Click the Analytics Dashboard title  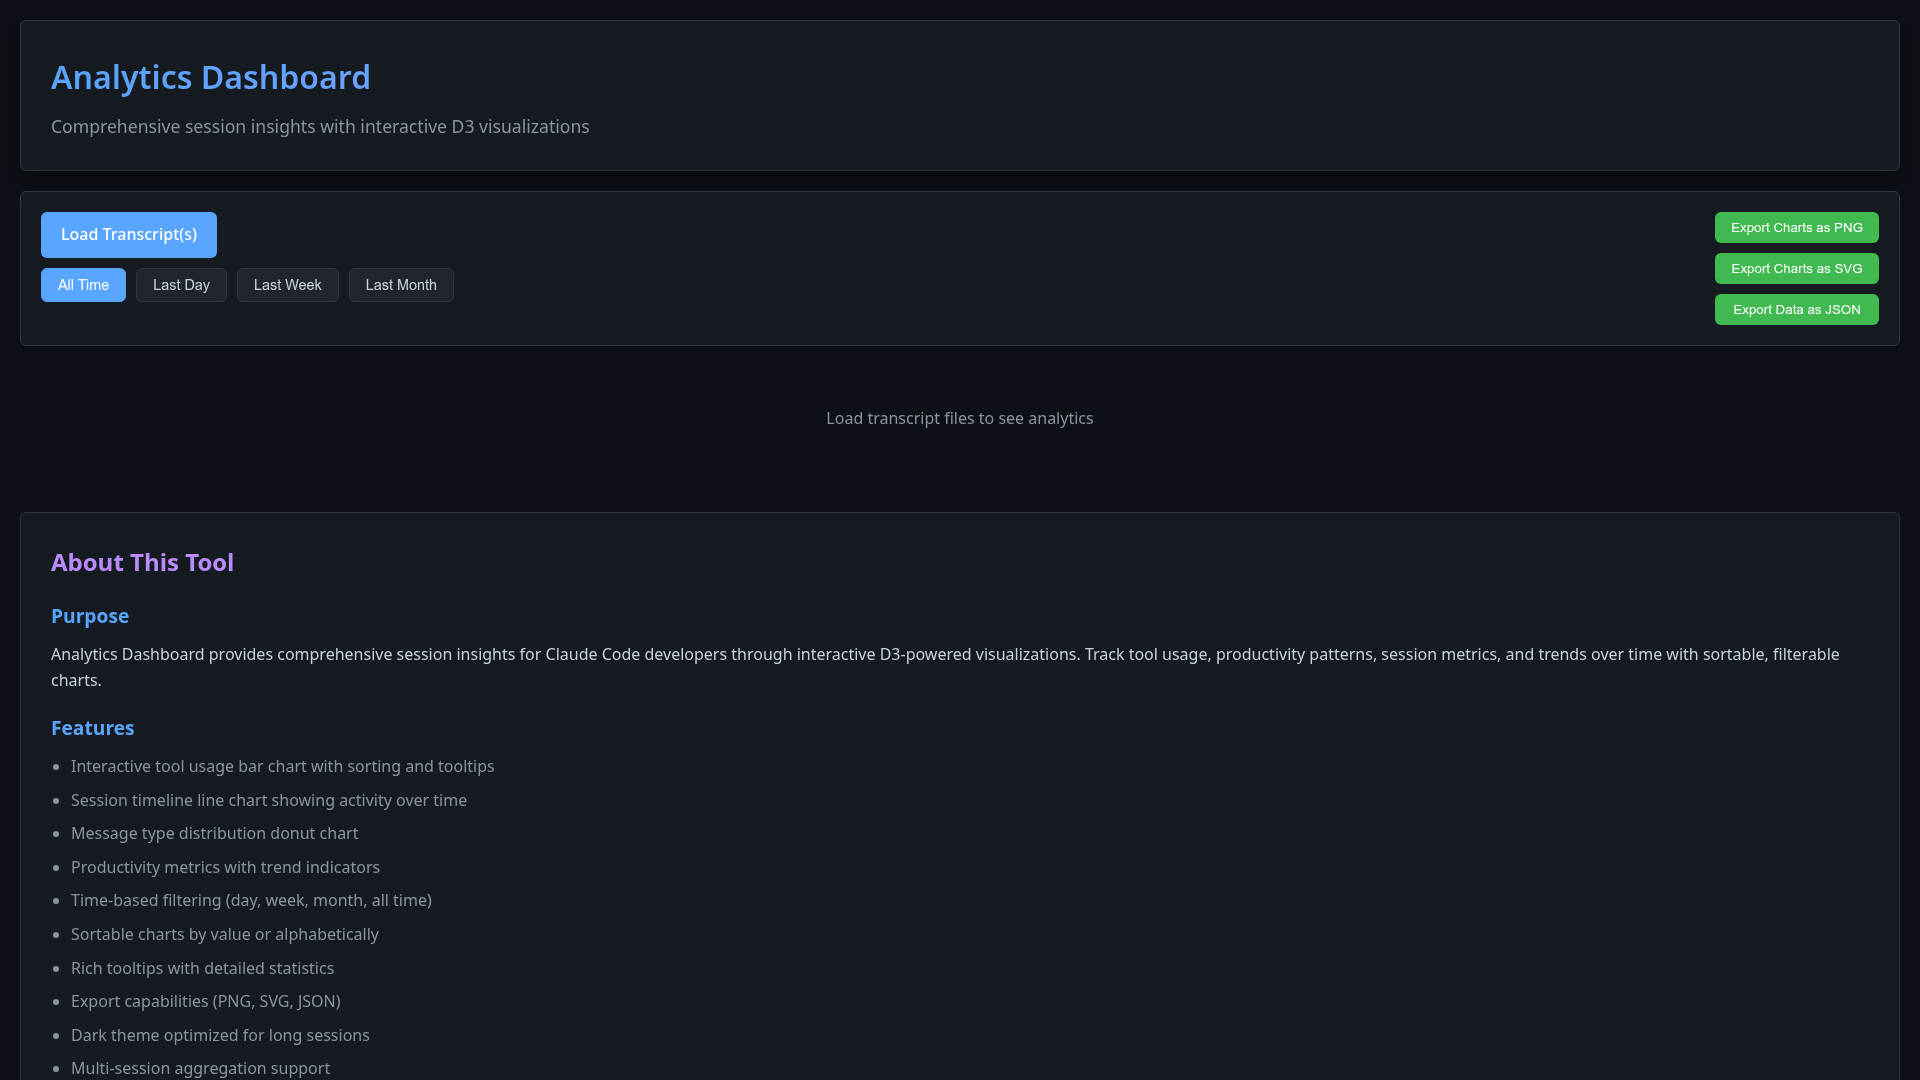pos(211,78)
